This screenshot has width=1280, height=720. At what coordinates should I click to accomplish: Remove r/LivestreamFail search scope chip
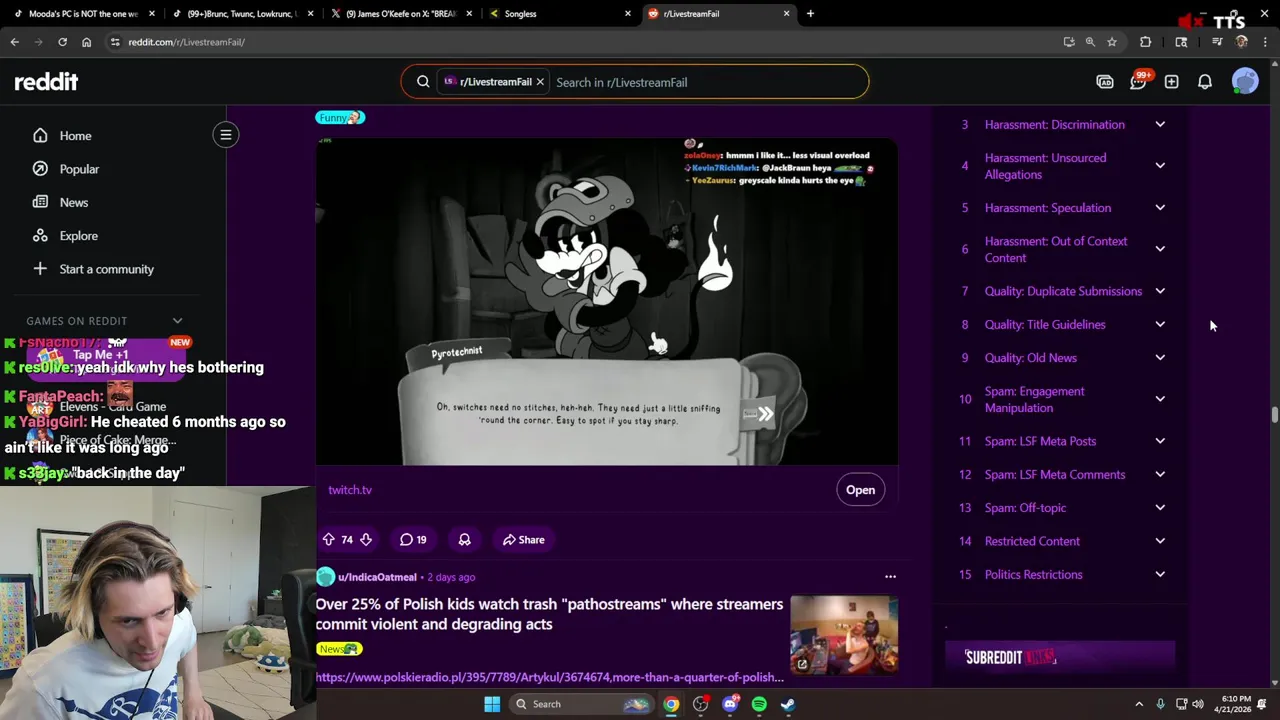[540, 82]
